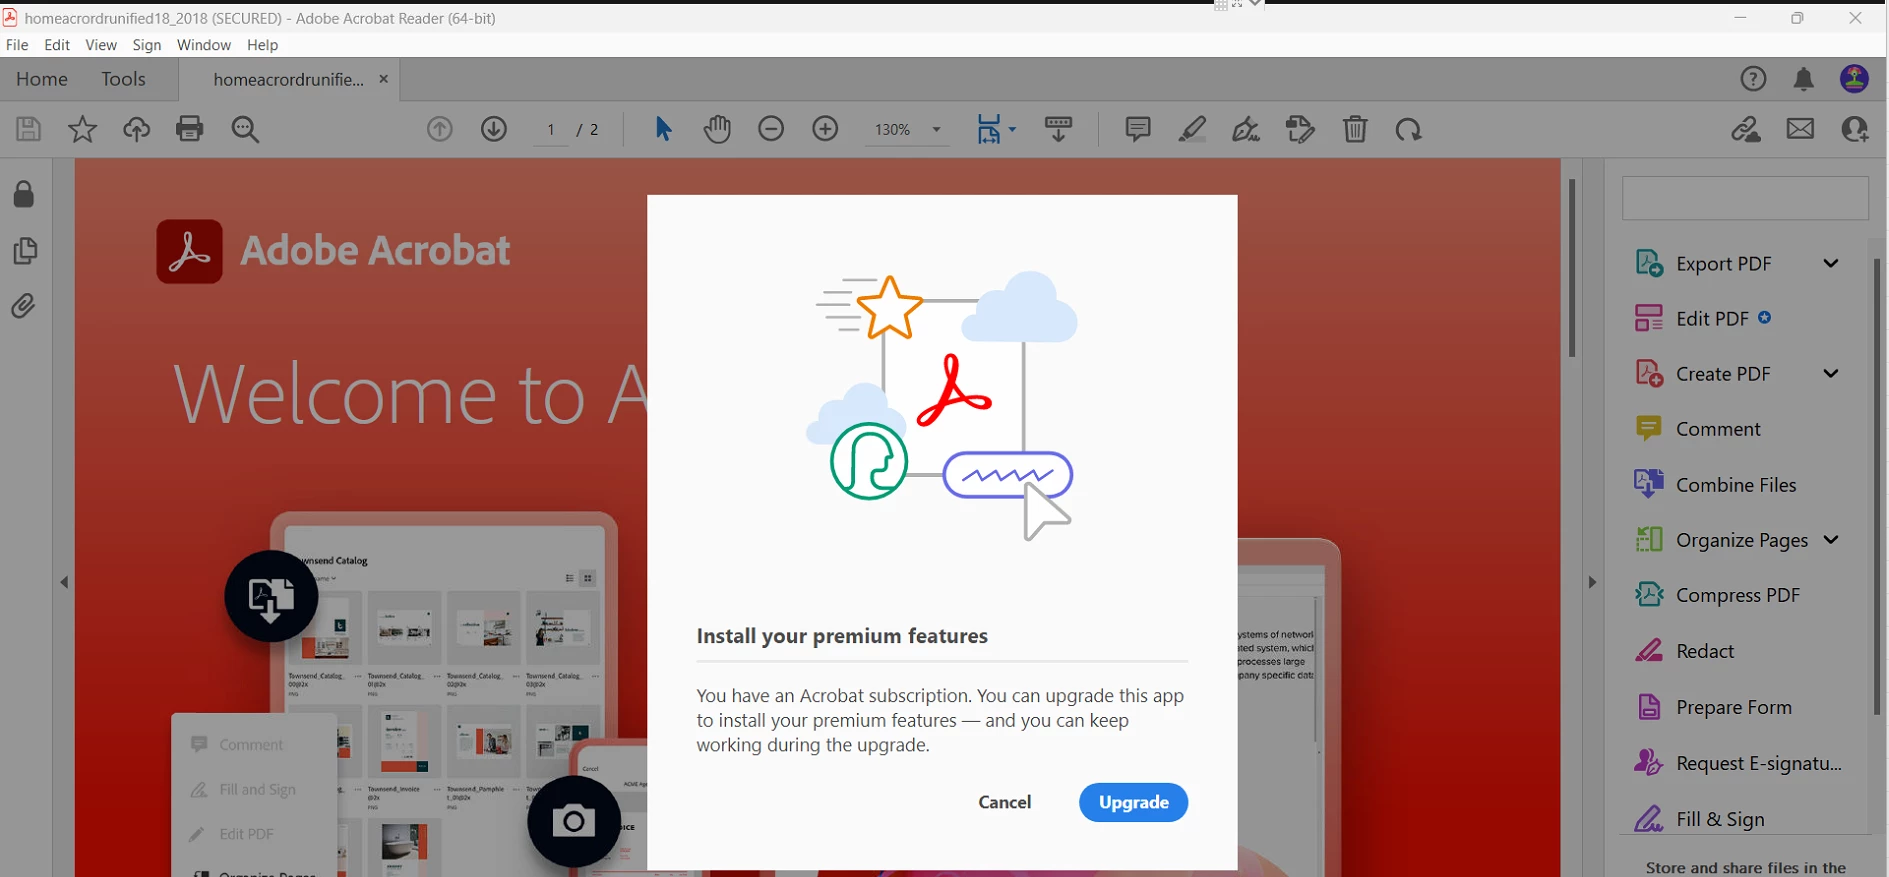Add a sticky note comment
This screenshot has height=877, width=1889.
tap(1138, 129)
